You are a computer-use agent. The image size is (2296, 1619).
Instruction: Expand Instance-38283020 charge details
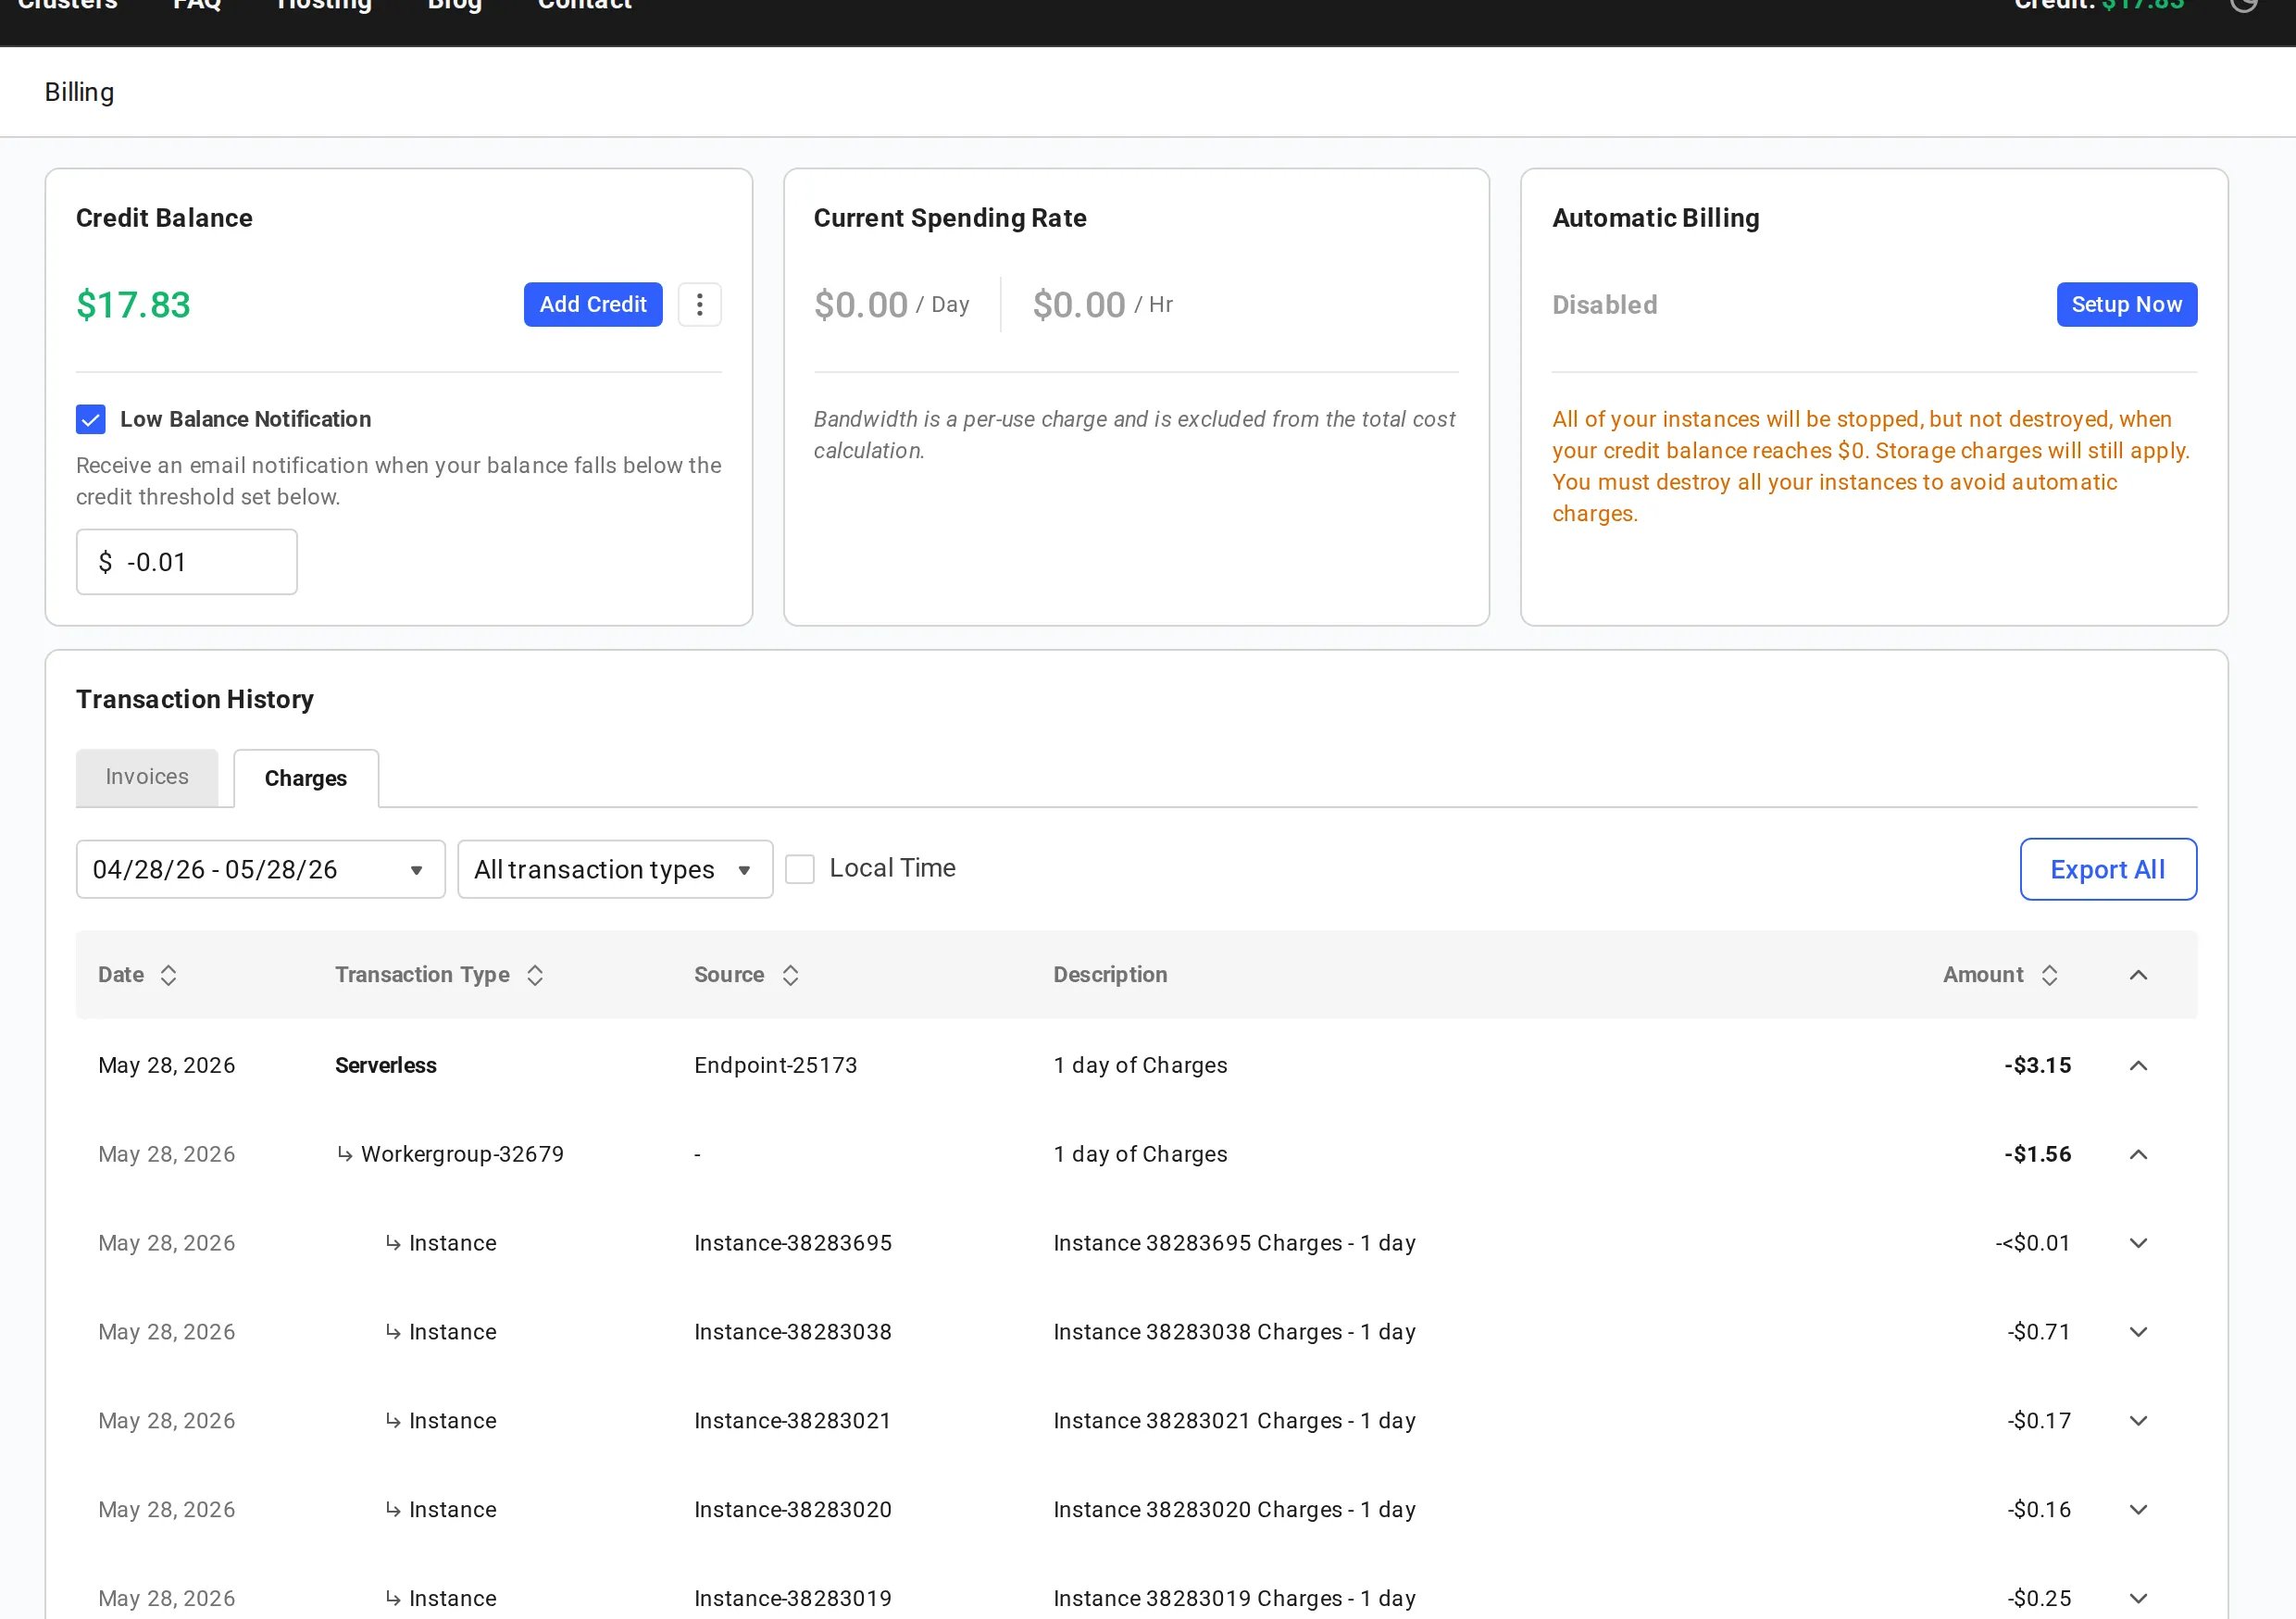coord(2138,1510)
